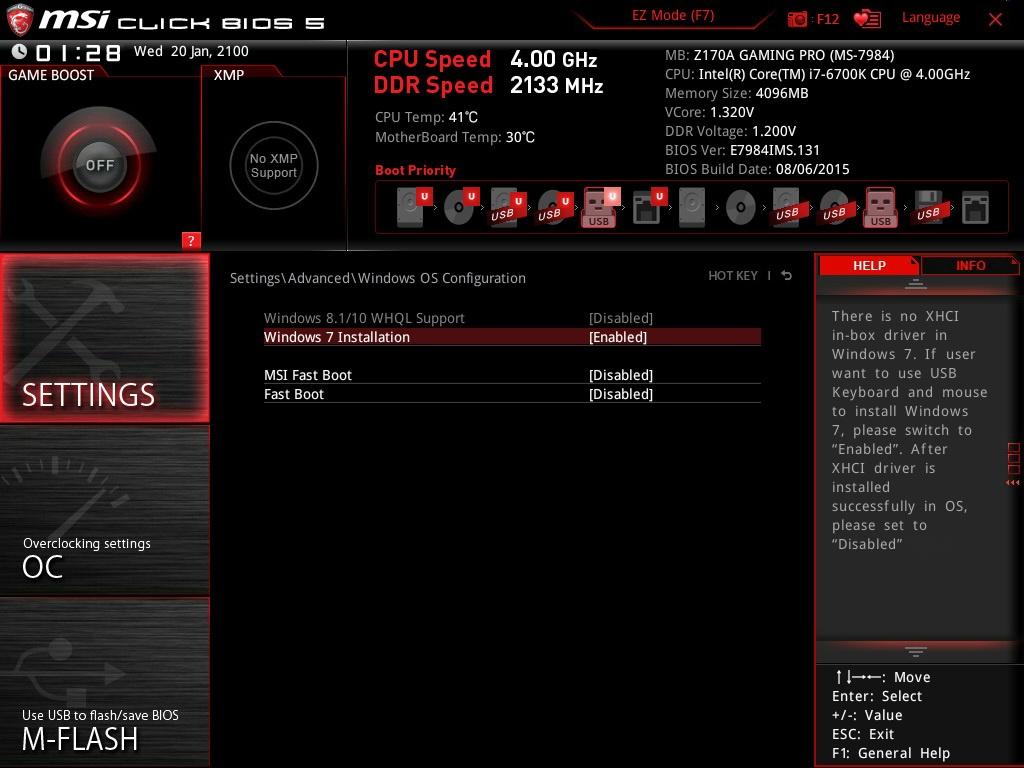The image size is (1024, 768).
Task: Switch to the INFO tab
Action: click(969, 265)
